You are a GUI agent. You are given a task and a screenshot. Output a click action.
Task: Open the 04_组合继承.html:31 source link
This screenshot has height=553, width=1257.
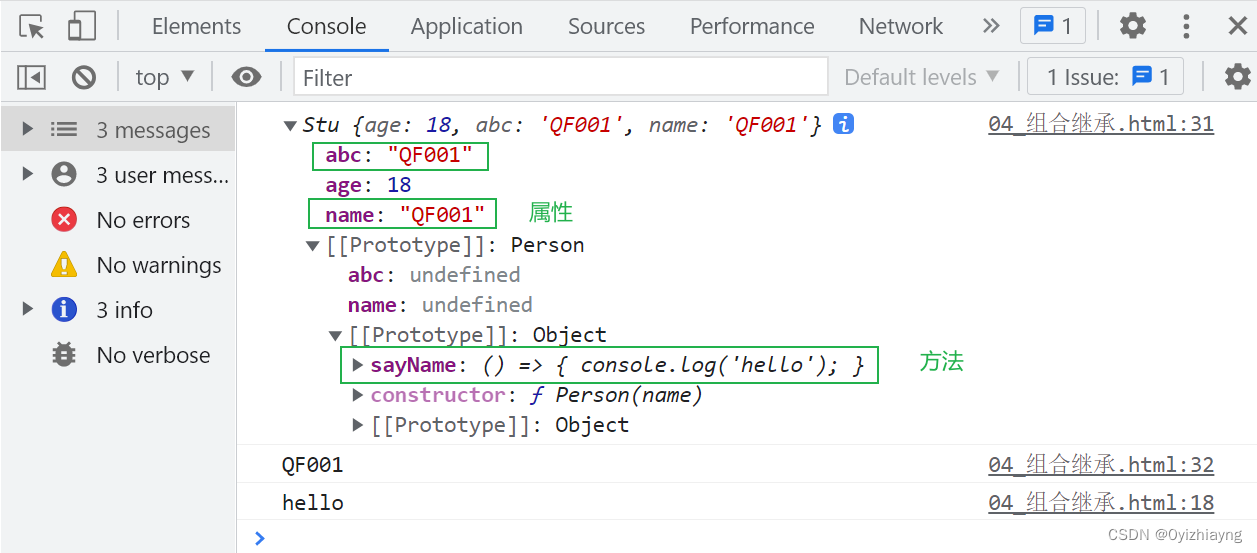1100,124
